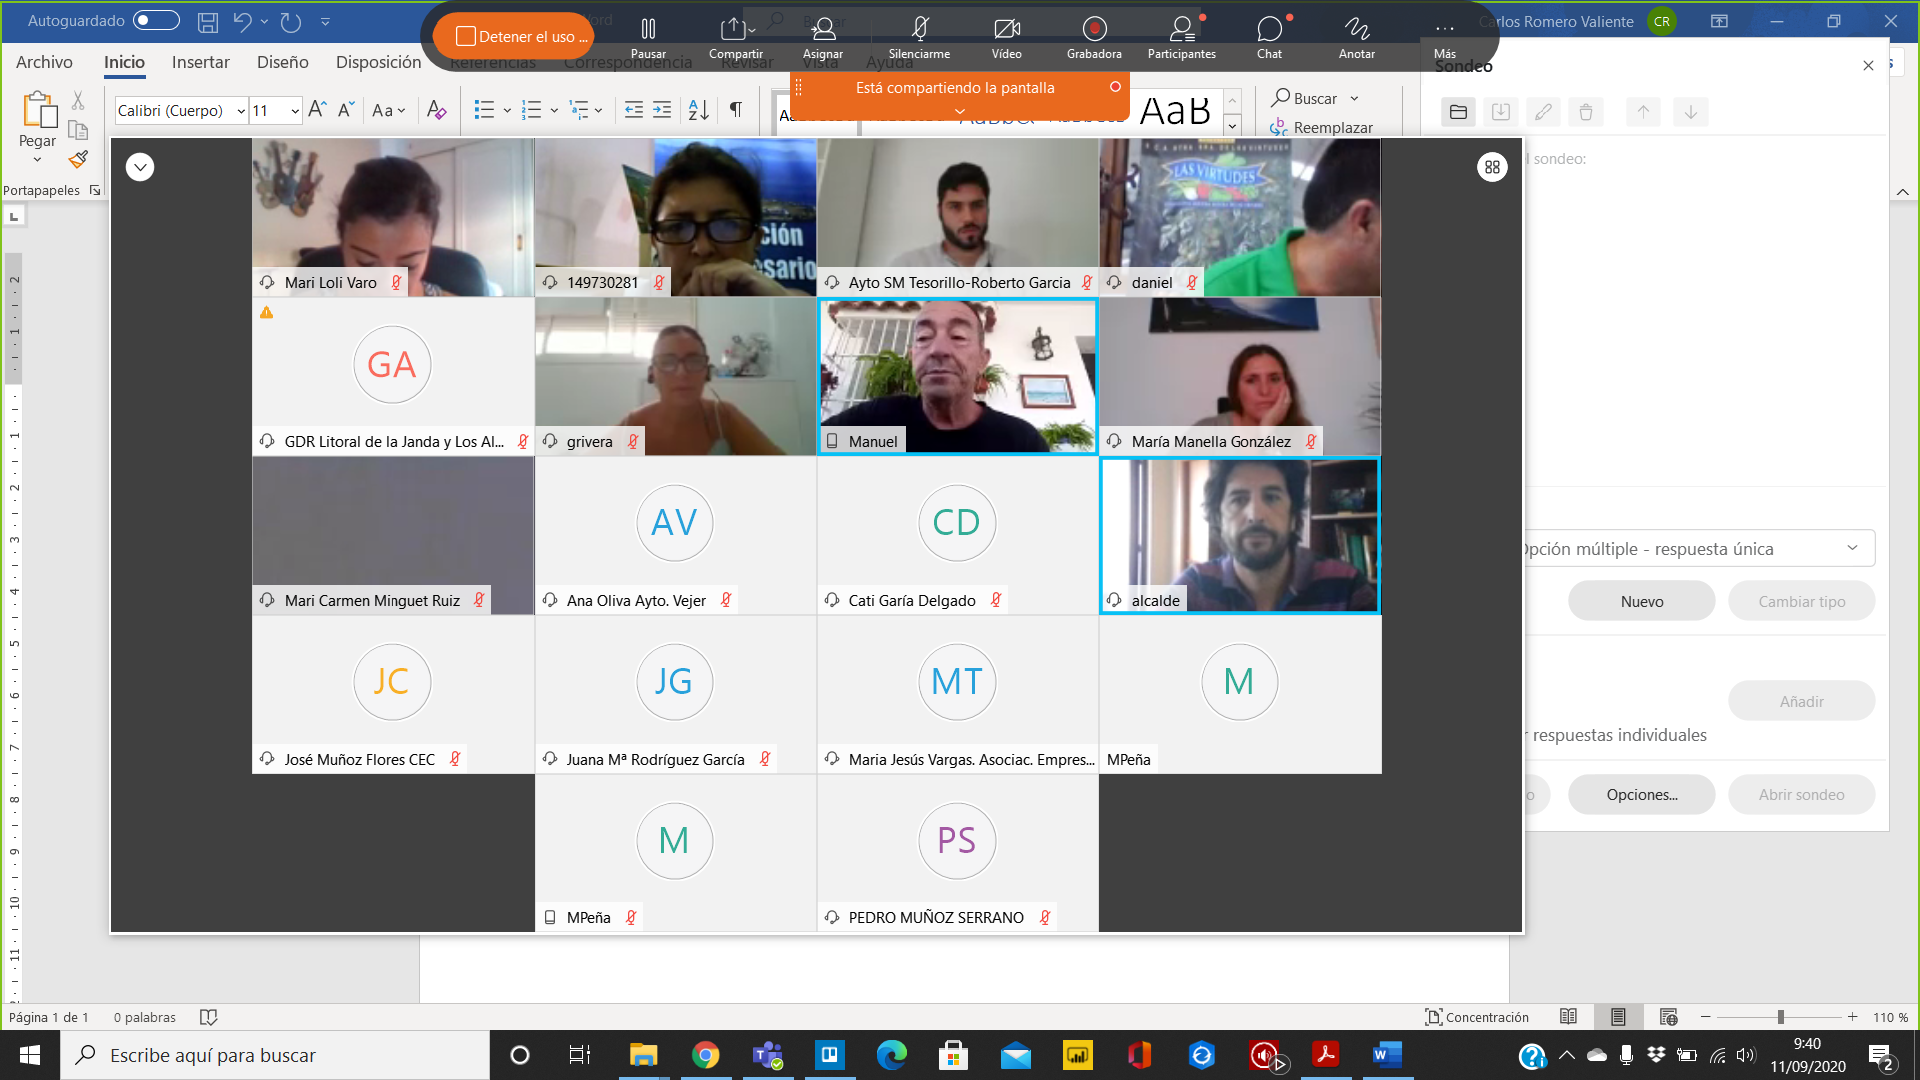Open the Disposición ribbon tab
1920x1080 pixels.
click(378, 62)
